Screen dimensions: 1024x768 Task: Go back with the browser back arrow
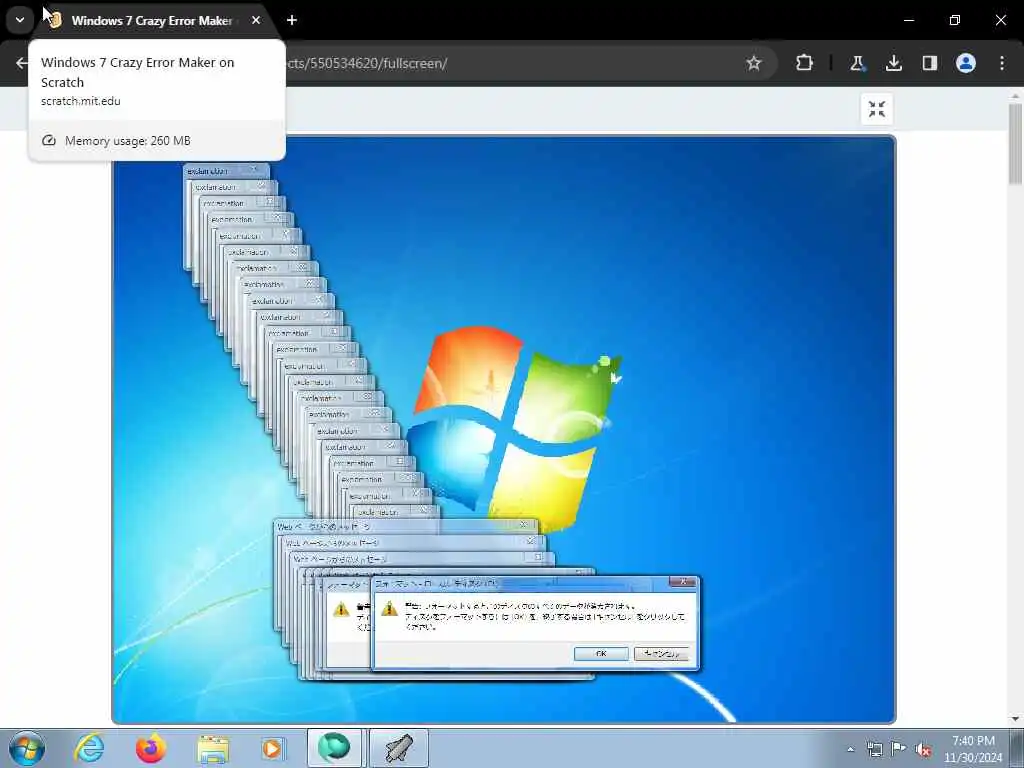point(22,63)
